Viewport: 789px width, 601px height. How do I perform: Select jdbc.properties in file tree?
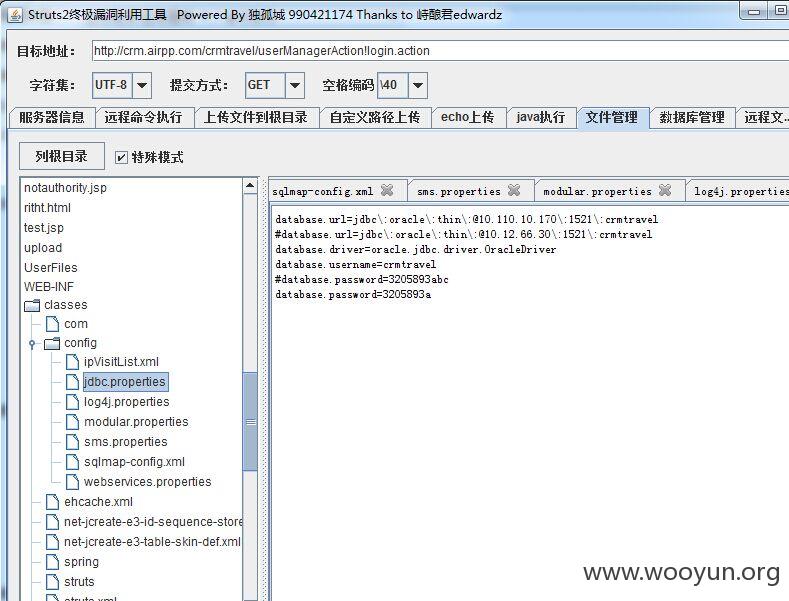pos(125,382)
